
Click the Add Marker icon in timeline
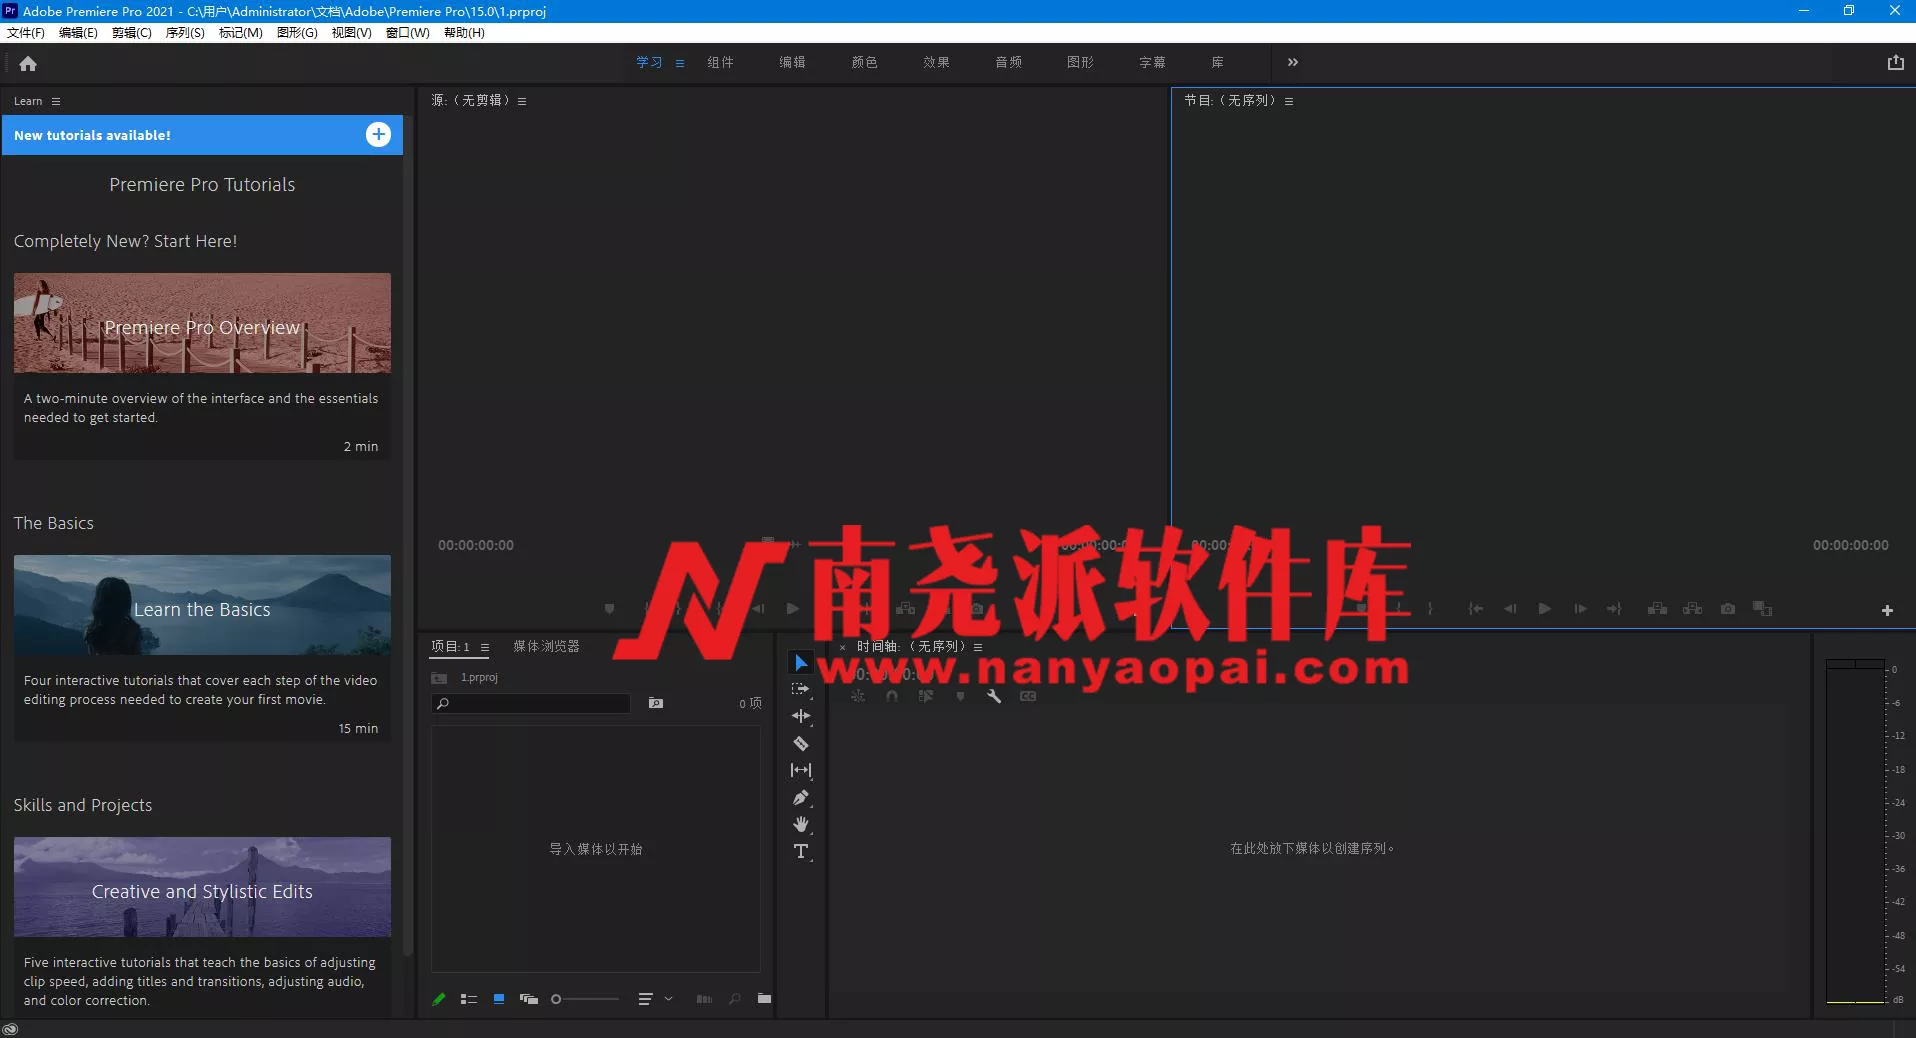[960, 696]
